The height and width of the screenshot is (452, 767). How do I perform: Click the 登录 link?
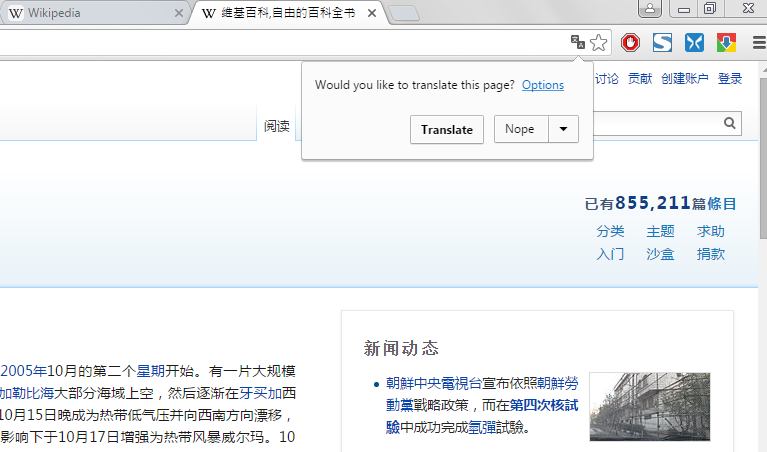[x=729, y=78]
